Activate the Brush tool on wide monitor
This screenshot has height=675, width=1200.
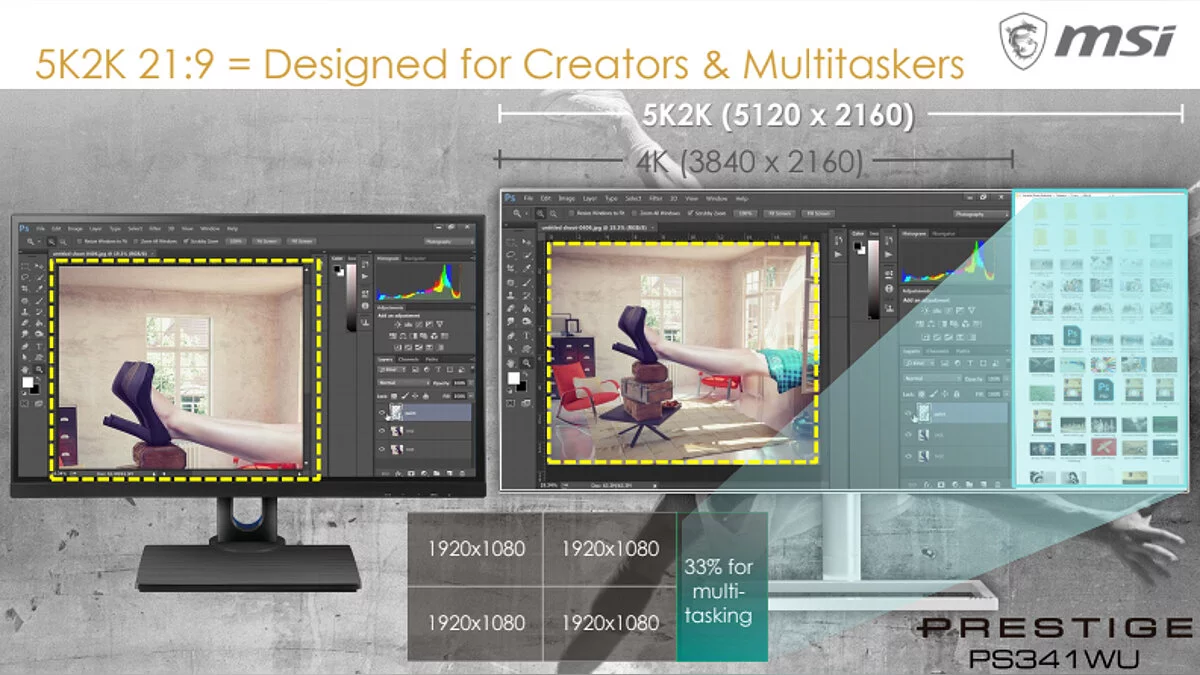pyautogui.click(x=527, y=283)
